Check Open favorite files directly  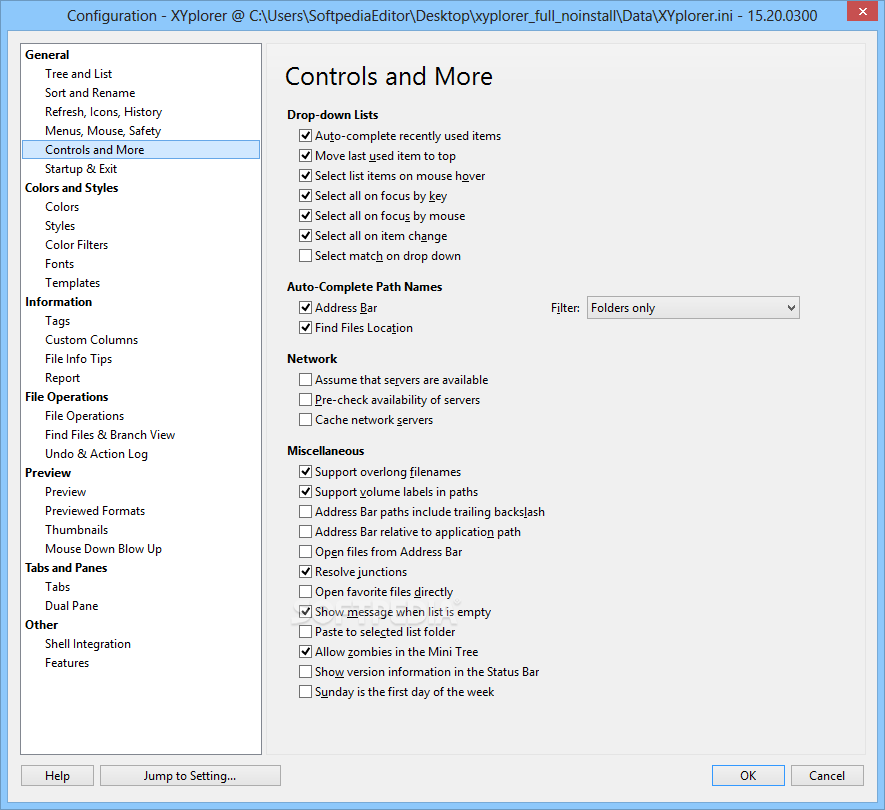click(305, 592)
